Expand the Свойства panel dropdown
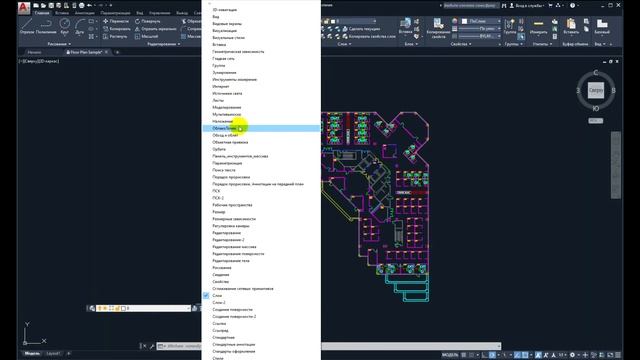640x360 pixels. click(x=461, y=44)
